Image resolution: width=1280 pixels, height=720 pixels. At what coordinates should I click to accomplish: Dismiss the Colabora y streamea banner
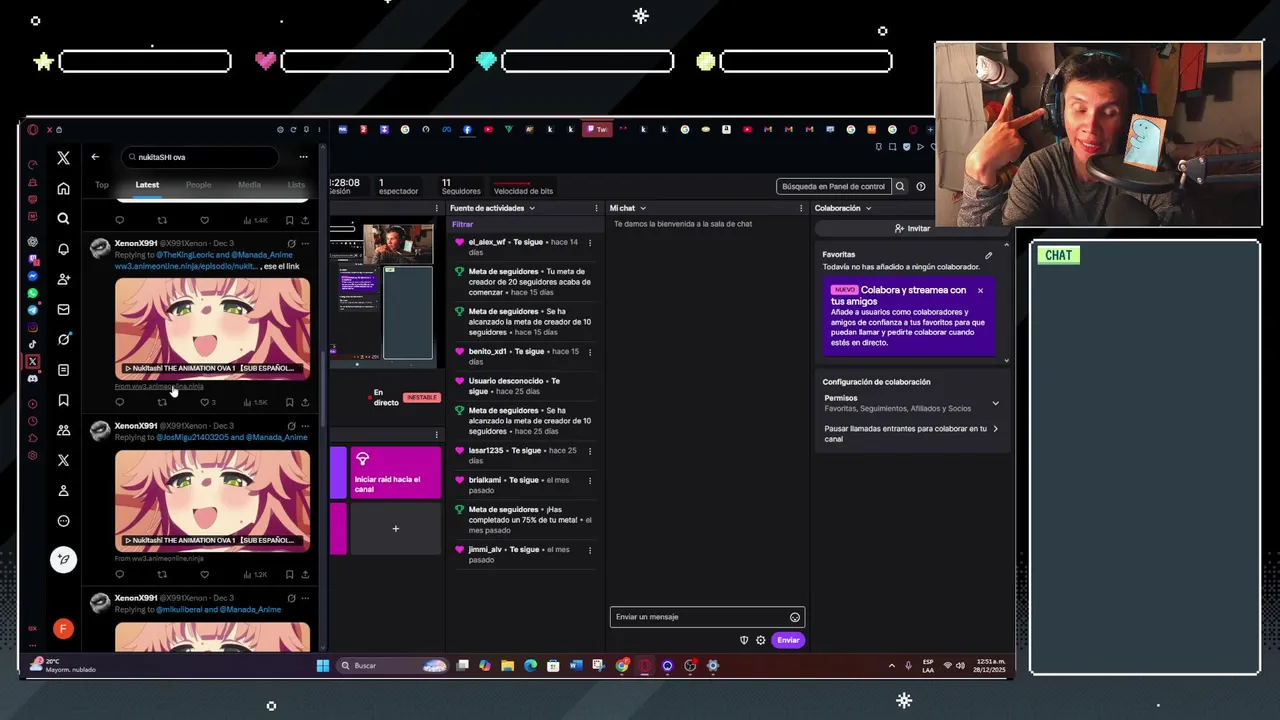coord(980,291)
